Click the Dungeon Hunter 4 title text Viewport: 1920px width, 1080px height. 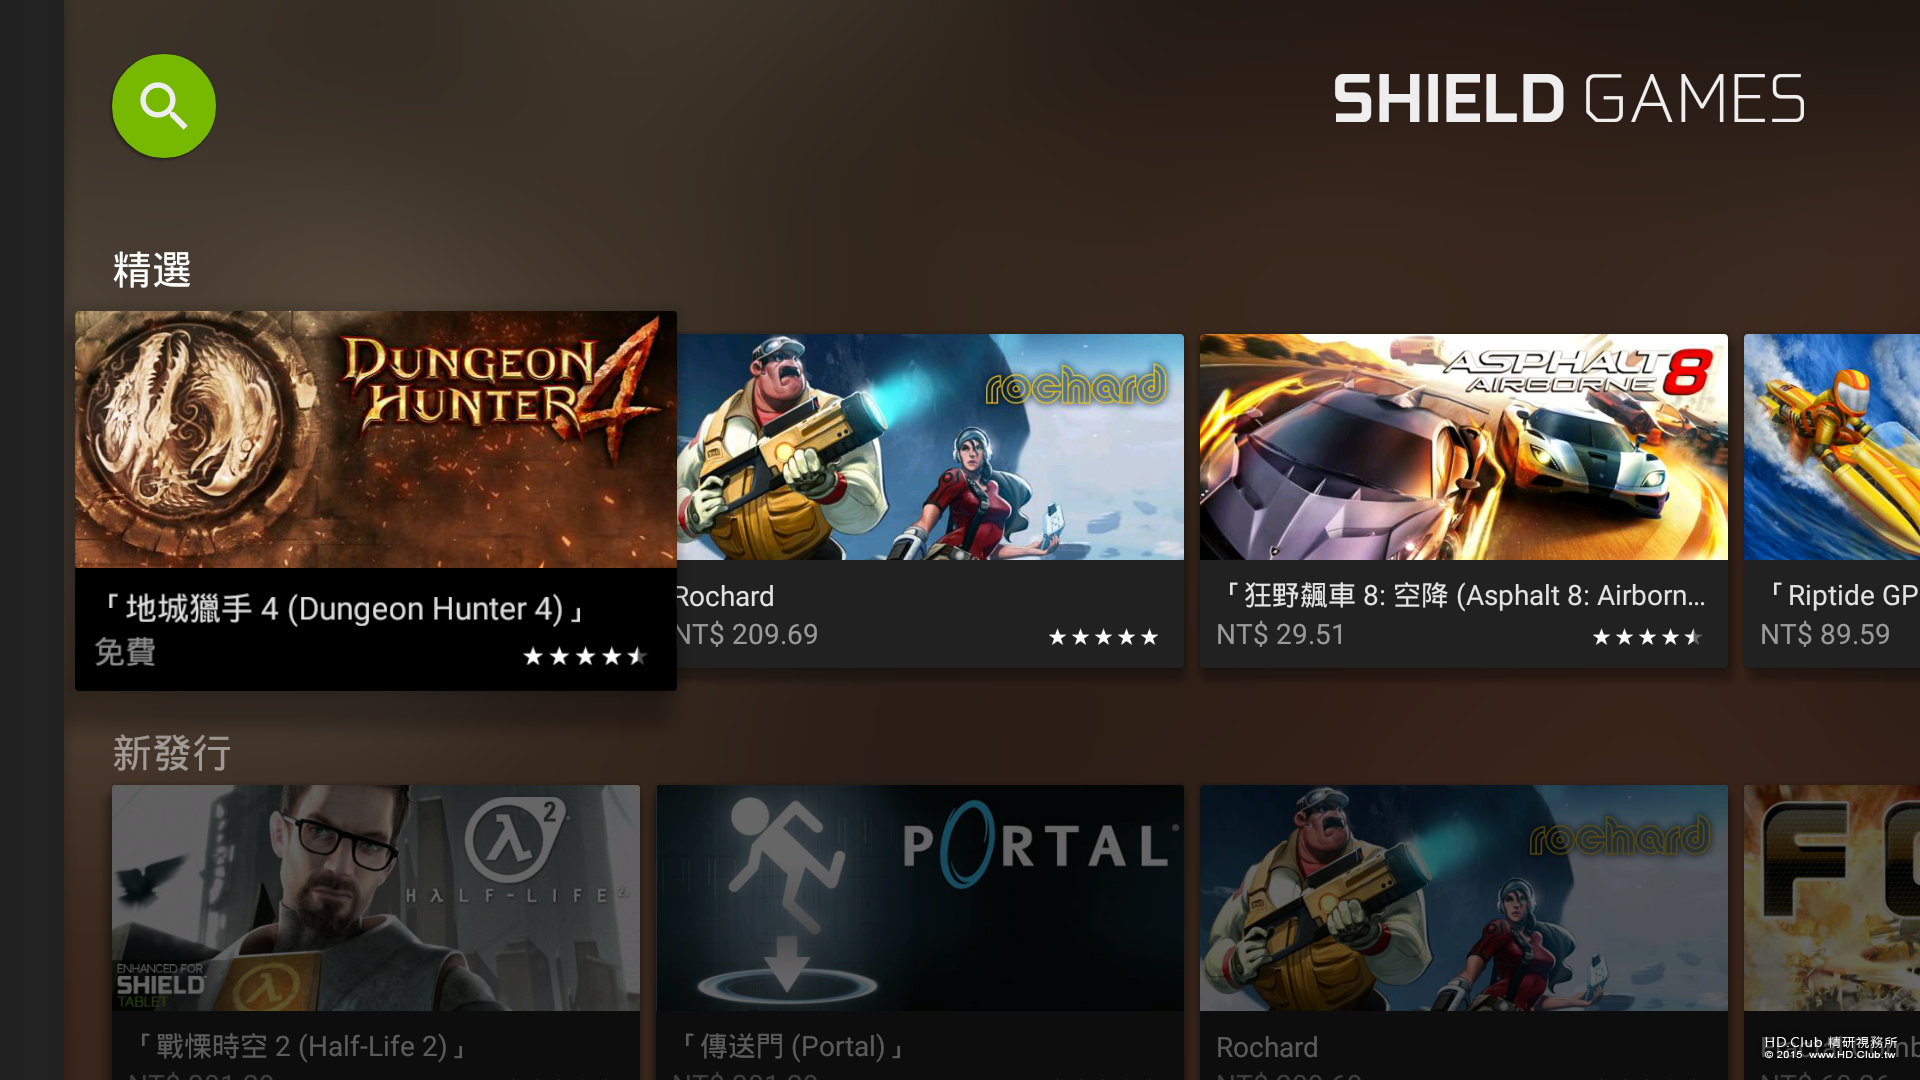click(342, 608)
